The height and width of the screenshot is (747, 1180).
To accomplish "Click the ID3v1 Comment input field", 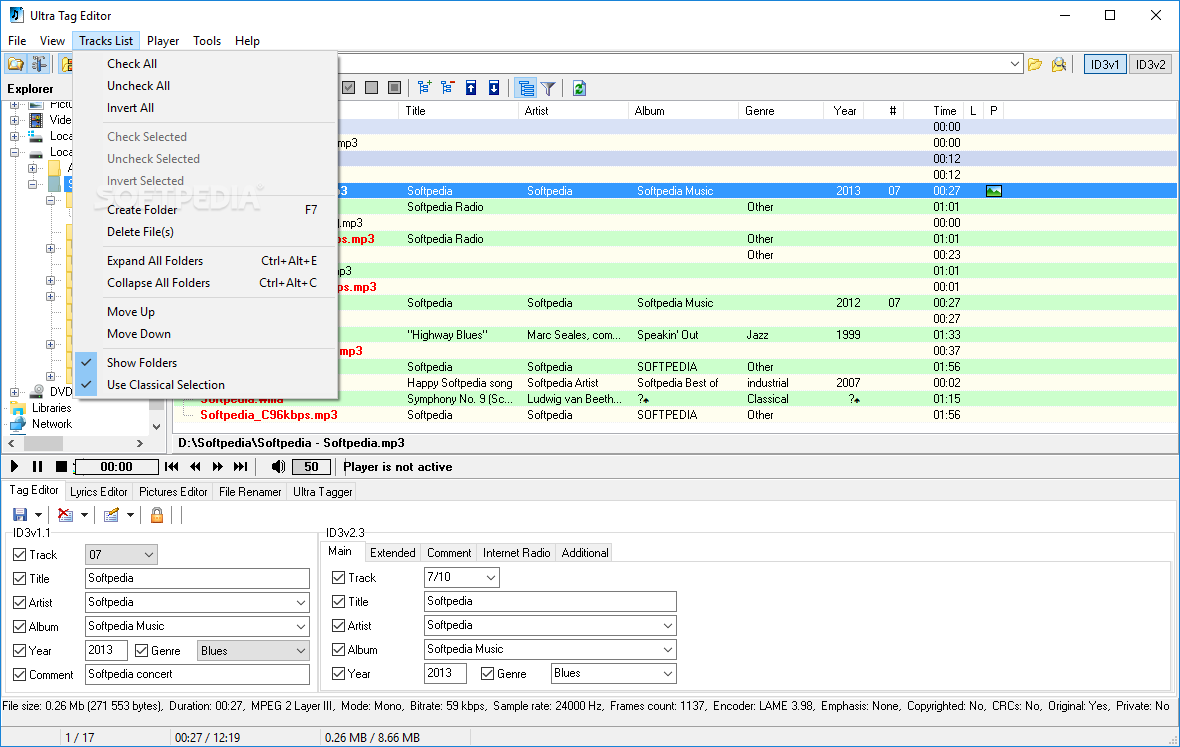I will (x=197, y=675).
